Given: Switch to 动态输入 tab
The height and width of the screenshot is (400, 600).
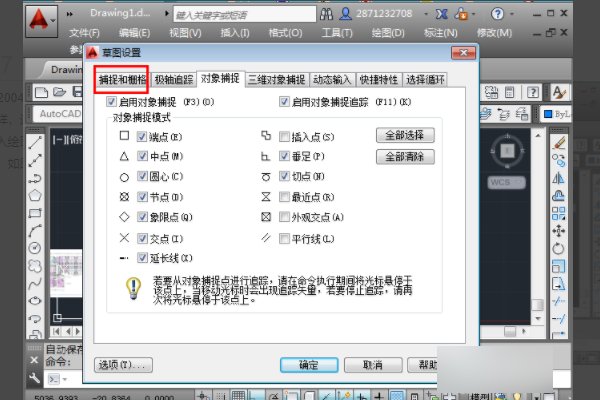Looking at the screenshot, I should [x=332, y=80].
